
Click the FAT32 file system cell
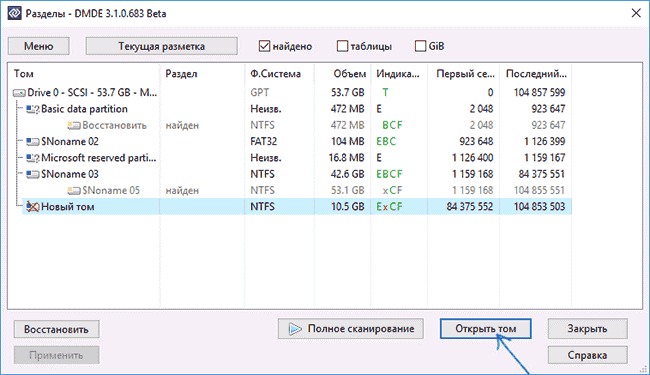pyautogui.click(x=263, y=141)
